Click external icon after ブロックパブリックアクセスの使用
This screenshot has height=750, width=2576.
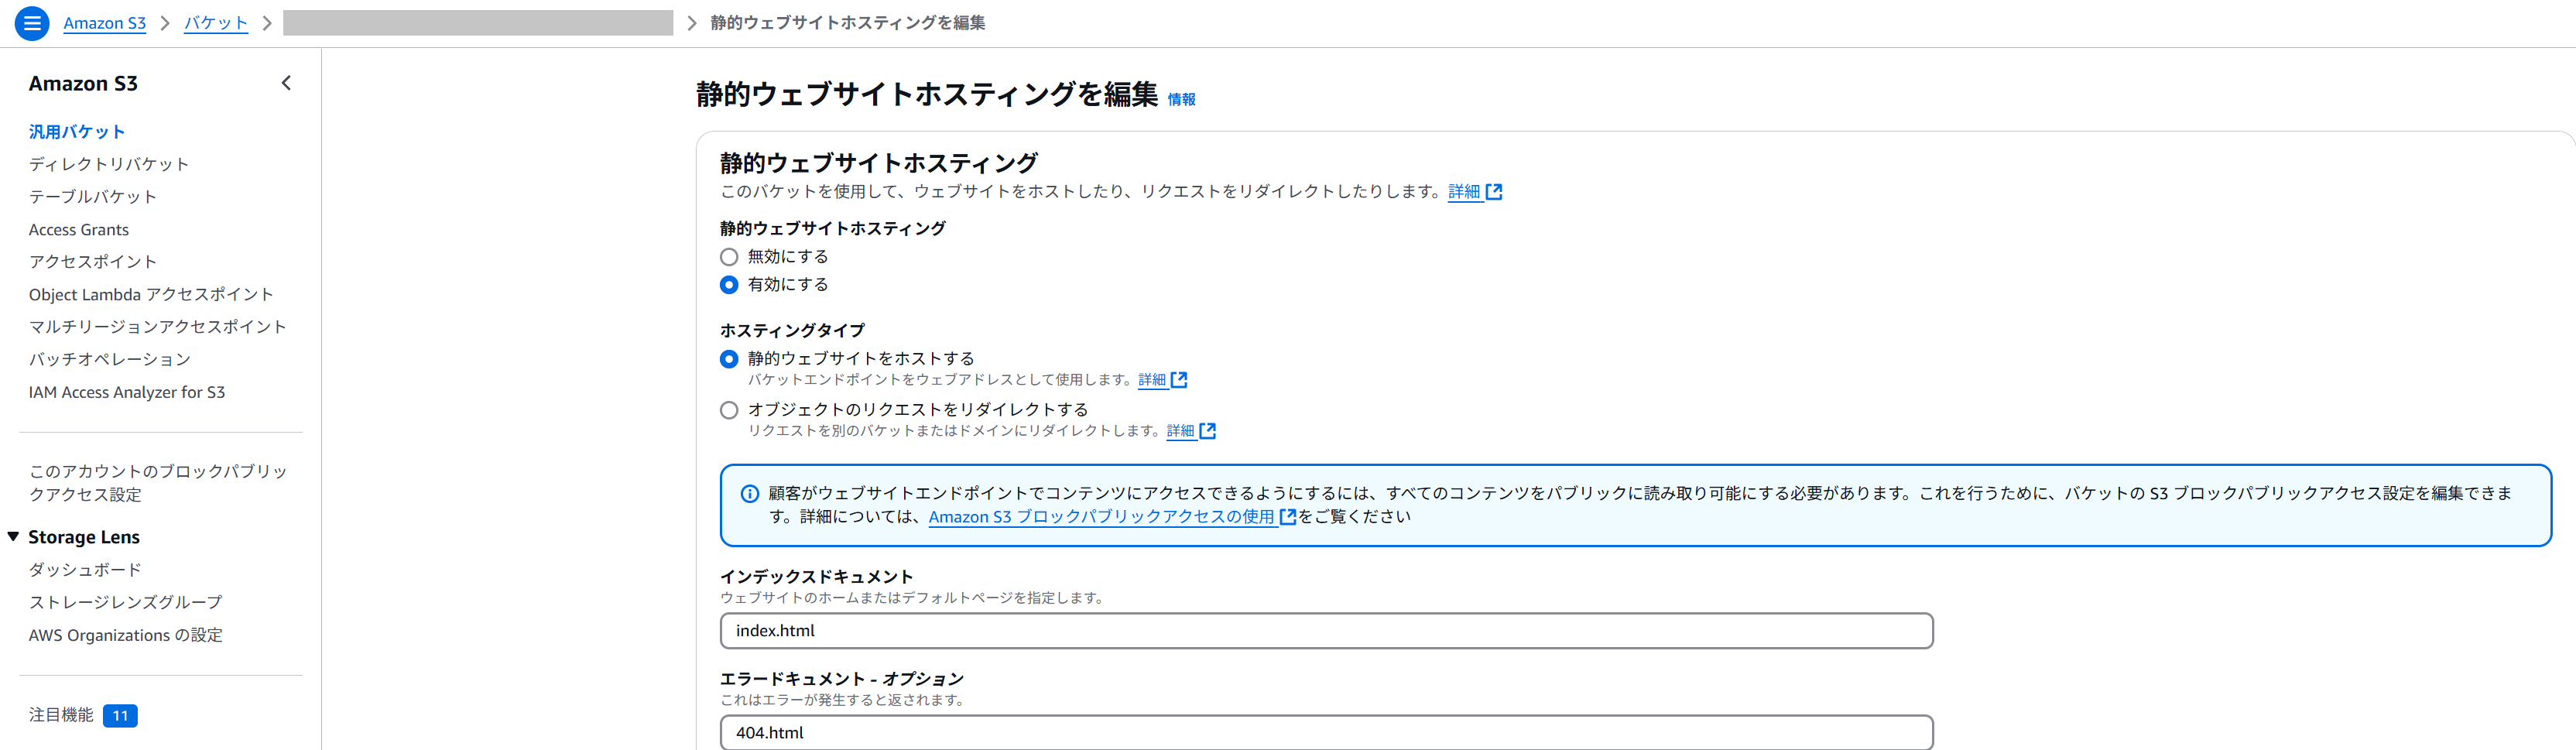pyautogui.click(x=1288, y=517)
